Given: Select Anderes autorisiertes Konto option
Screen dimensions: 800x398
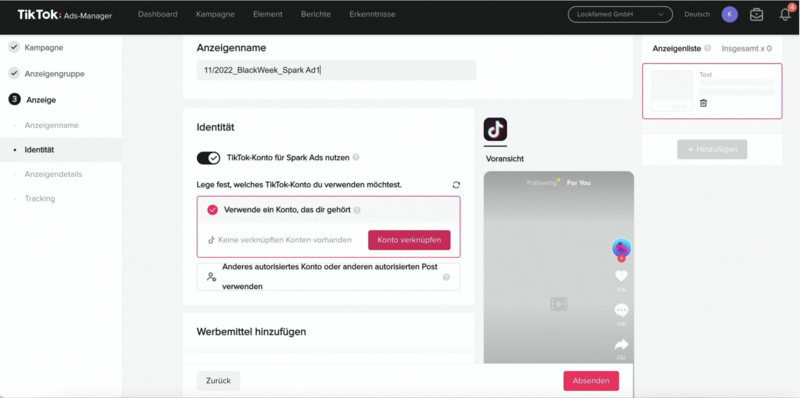Looking at the screenshot, I should tap(329, 277).
